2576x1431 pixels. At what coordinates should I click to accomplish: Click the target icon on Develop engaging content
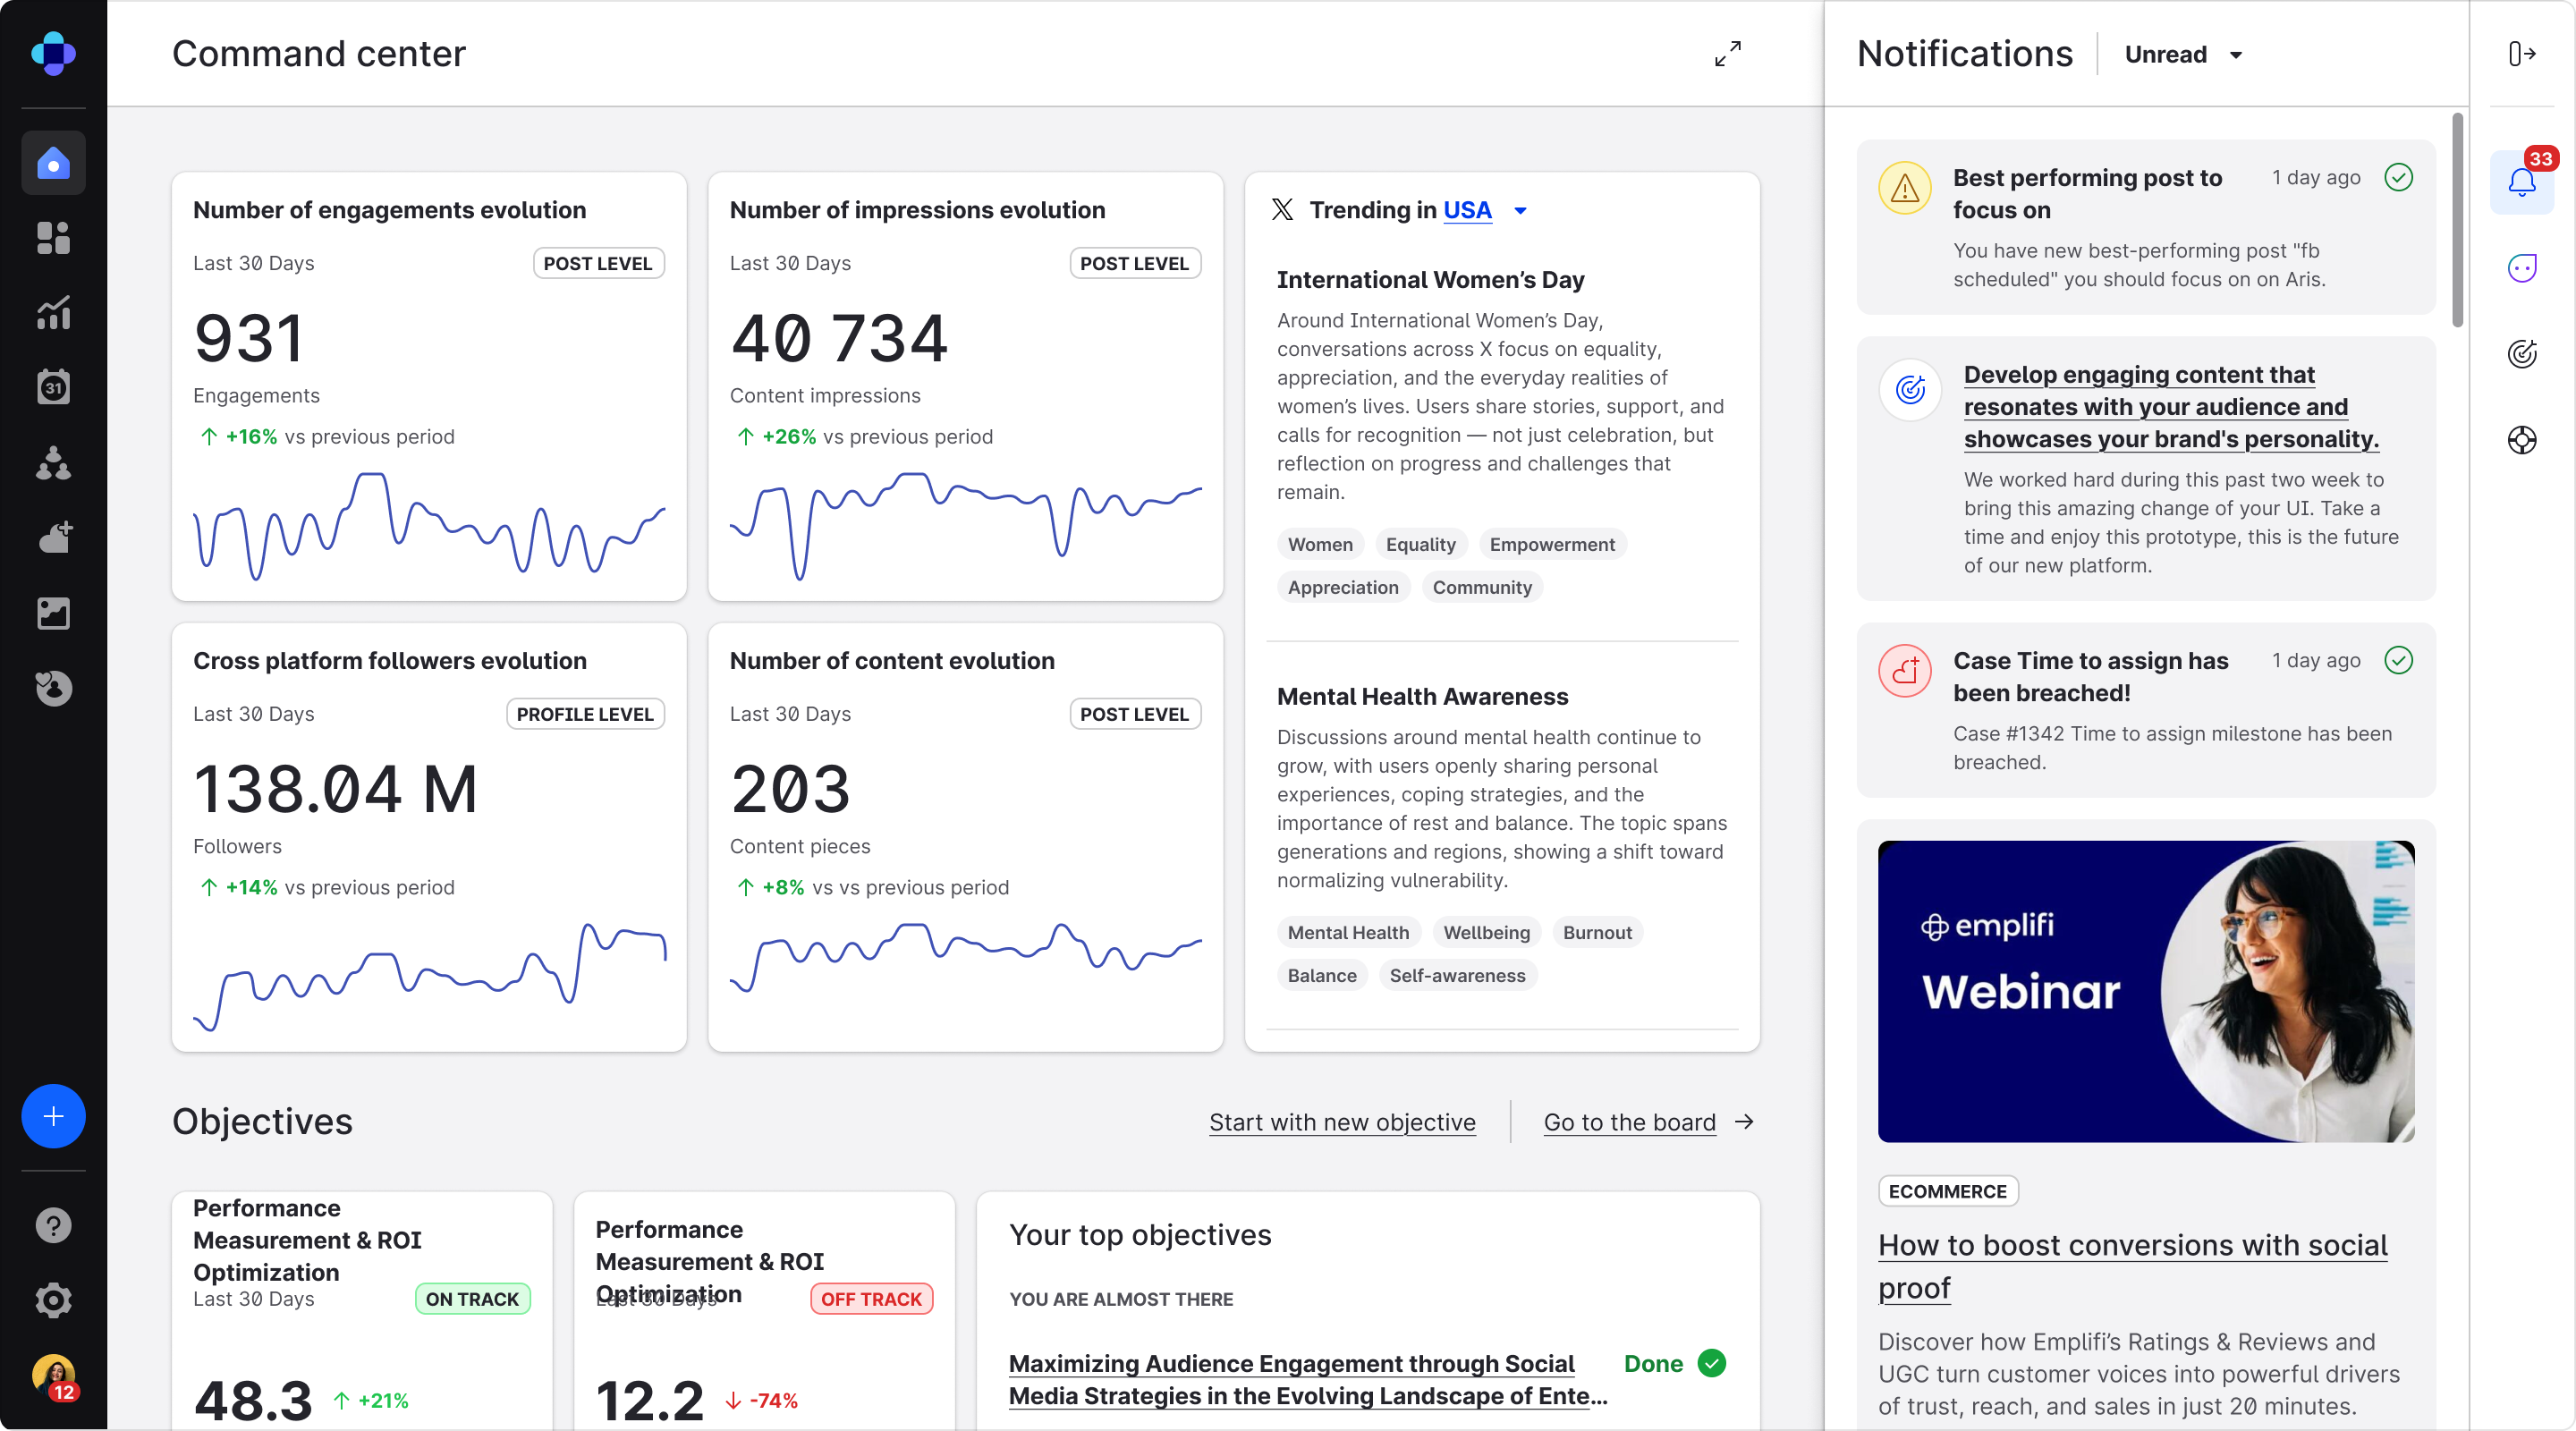[1910, 389]
